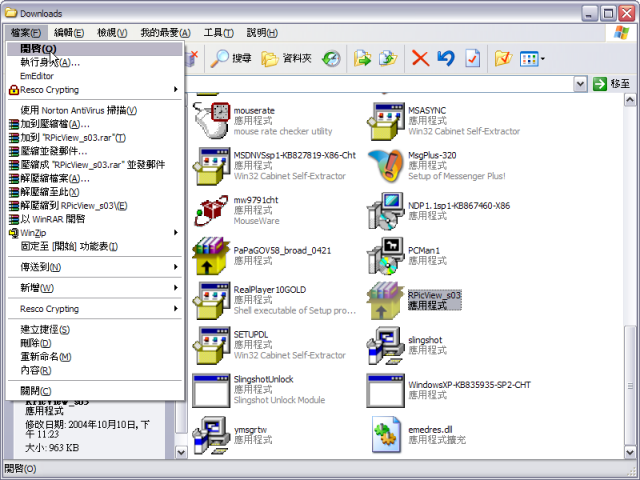Click the file list scroll-down arrow

click(x=630, y=451)
